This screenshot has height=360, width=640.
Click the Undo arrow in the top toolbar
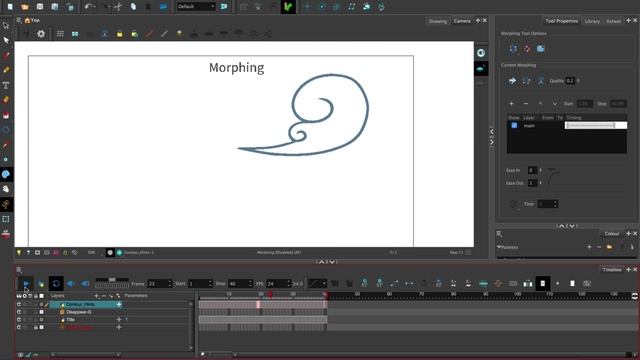pos(88,7)
